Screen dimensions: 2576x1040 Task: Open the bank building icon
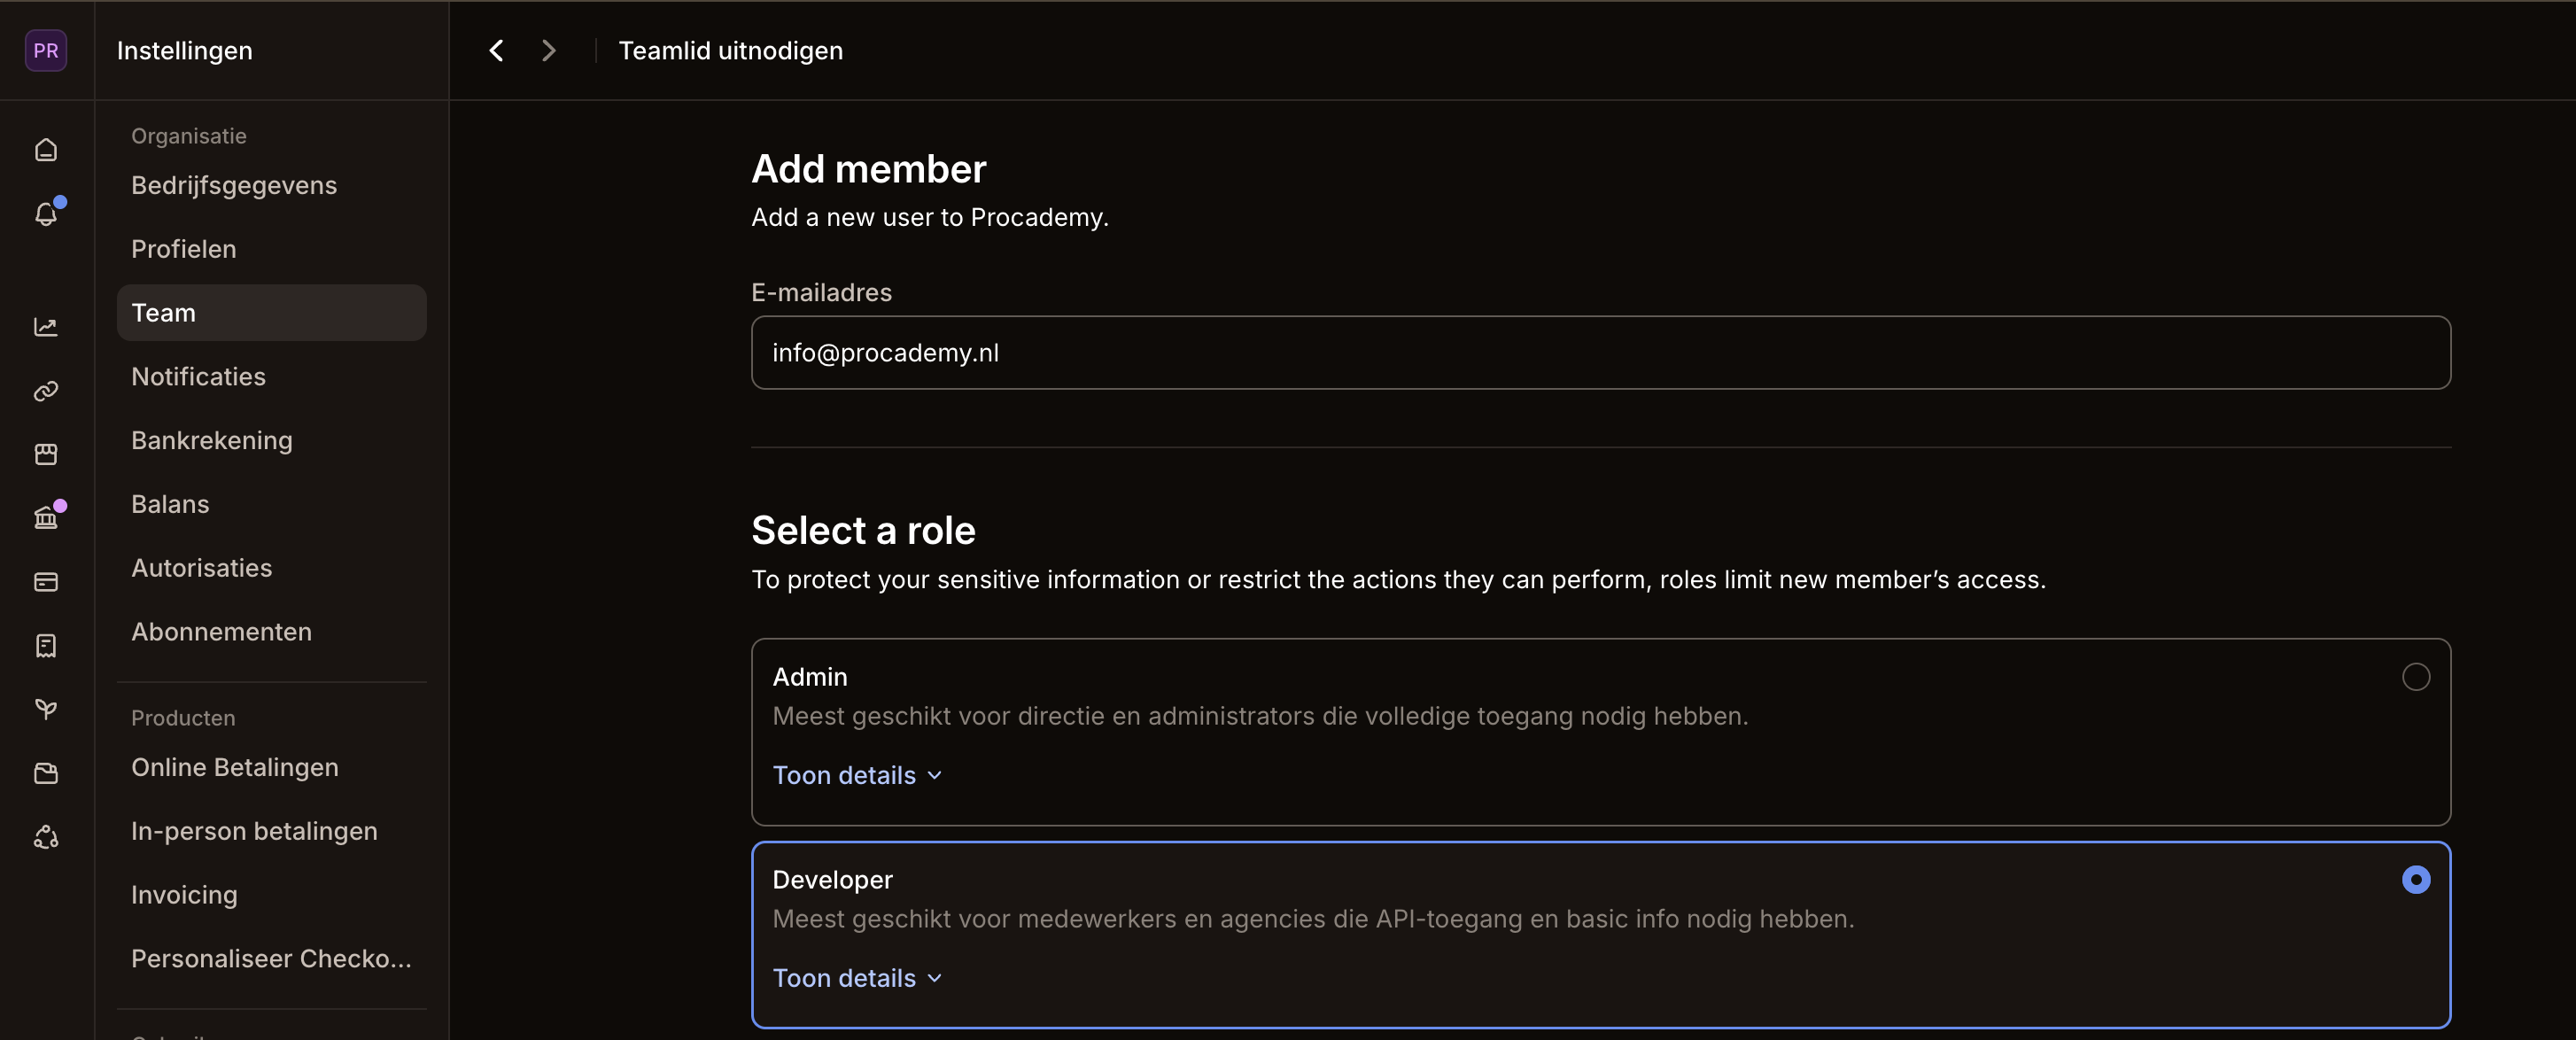46,518
